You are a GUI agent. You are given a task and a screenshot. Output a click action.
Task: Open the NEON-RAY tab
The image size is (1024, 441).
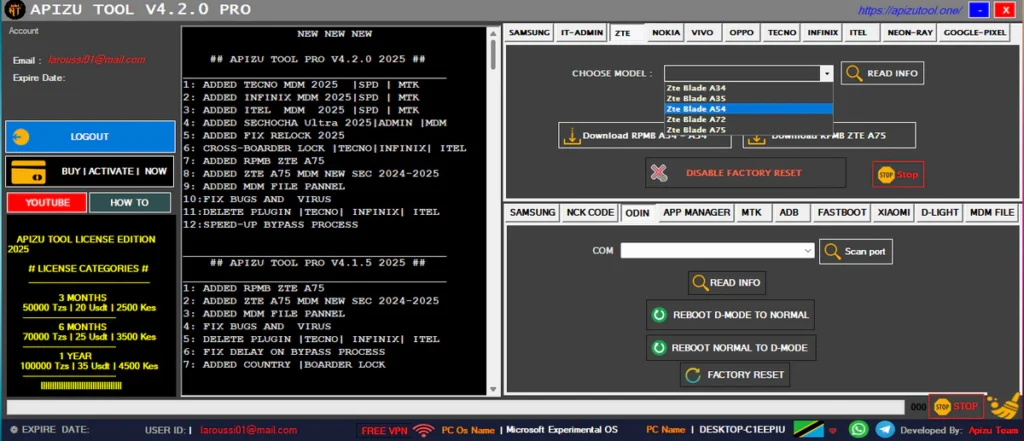(x=909, y=33)
